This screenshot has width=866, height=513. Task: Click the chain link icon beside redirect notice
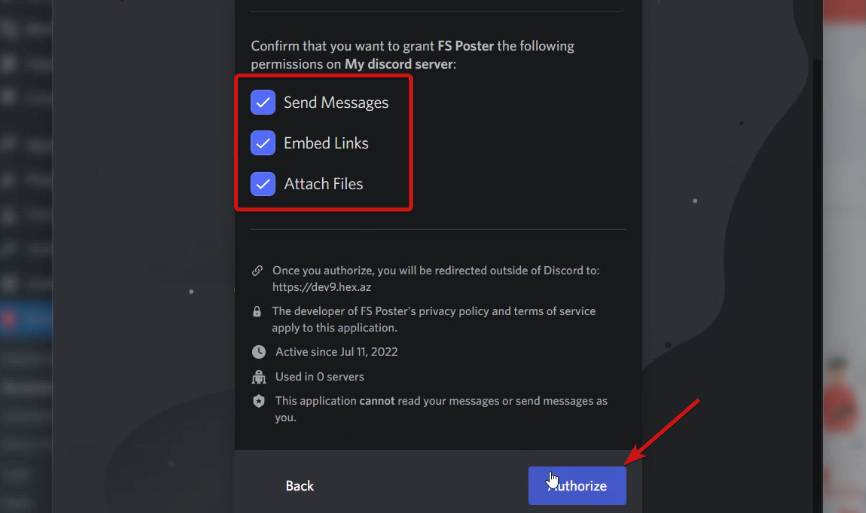257,271
